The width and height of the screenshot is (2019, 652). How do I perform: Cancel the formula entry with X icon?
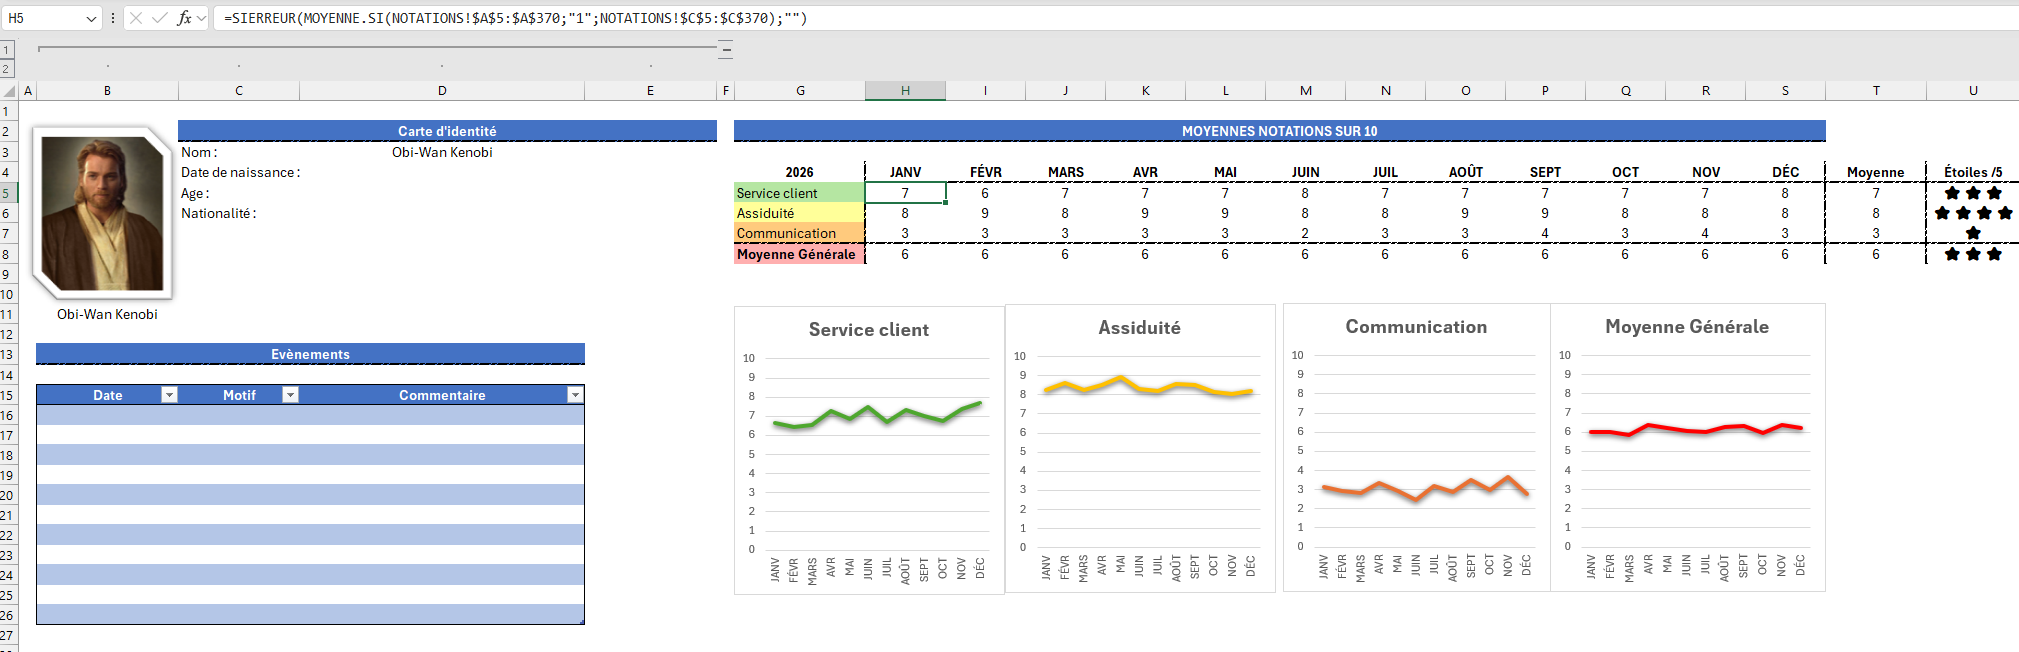[x=136, y=18]
